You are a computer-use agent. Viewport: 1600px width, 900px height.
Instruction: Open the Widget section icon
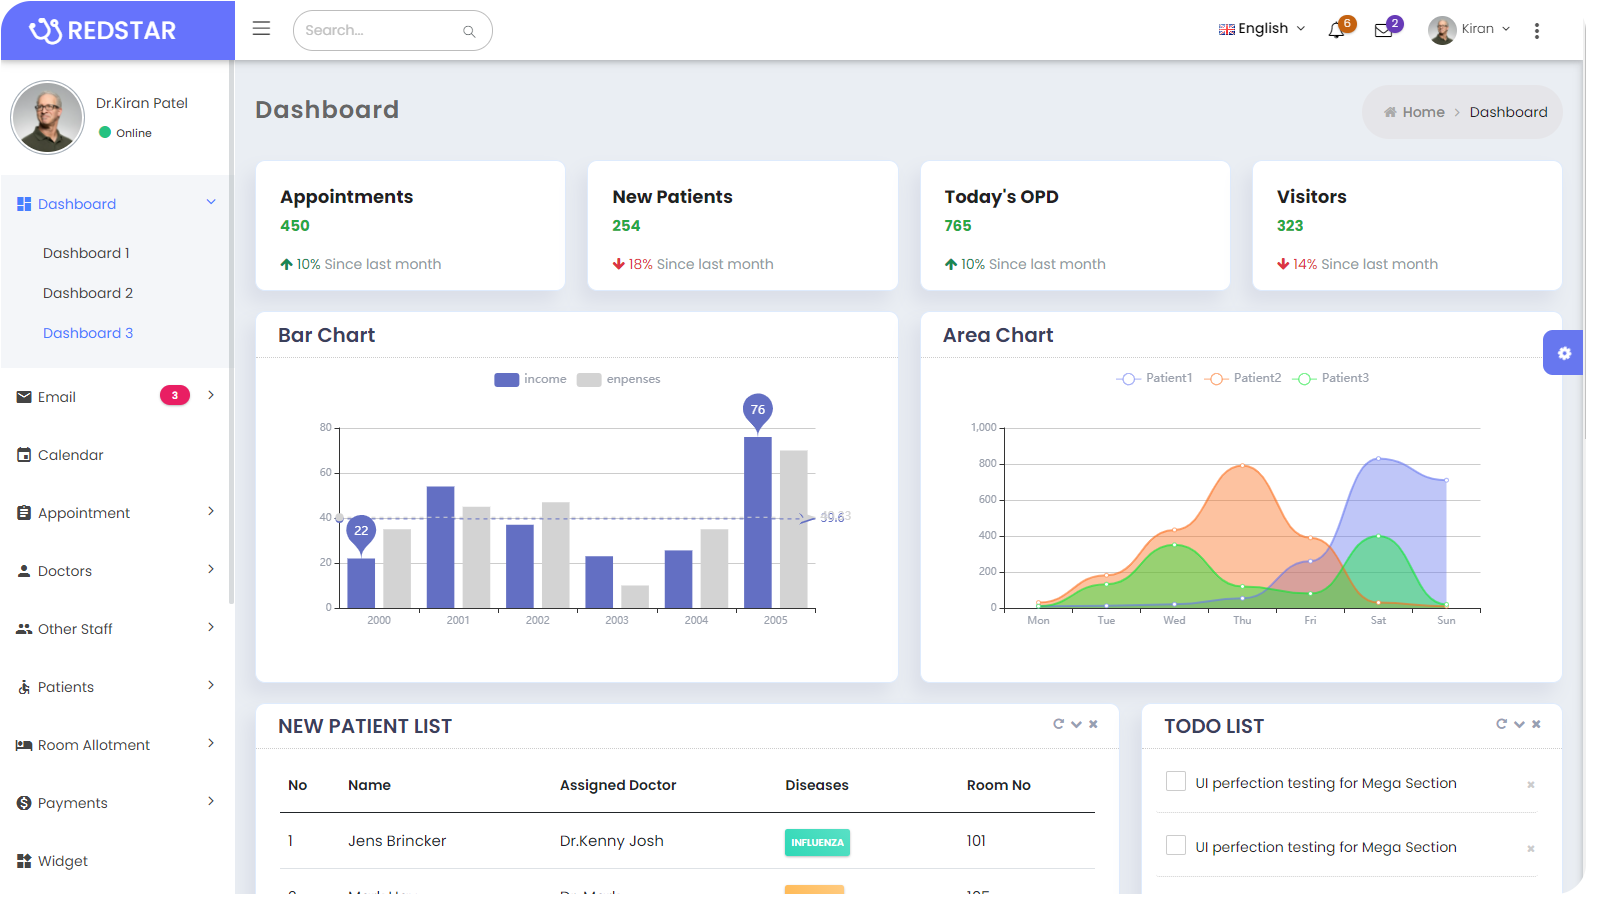pyautogui.click(x=23, y=860)
